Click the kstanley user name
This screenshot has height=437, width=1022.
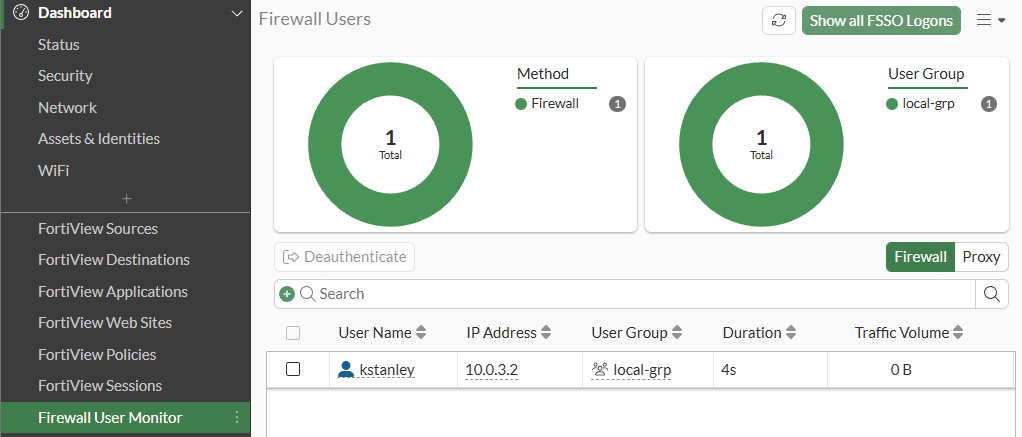tap(387, 370)
